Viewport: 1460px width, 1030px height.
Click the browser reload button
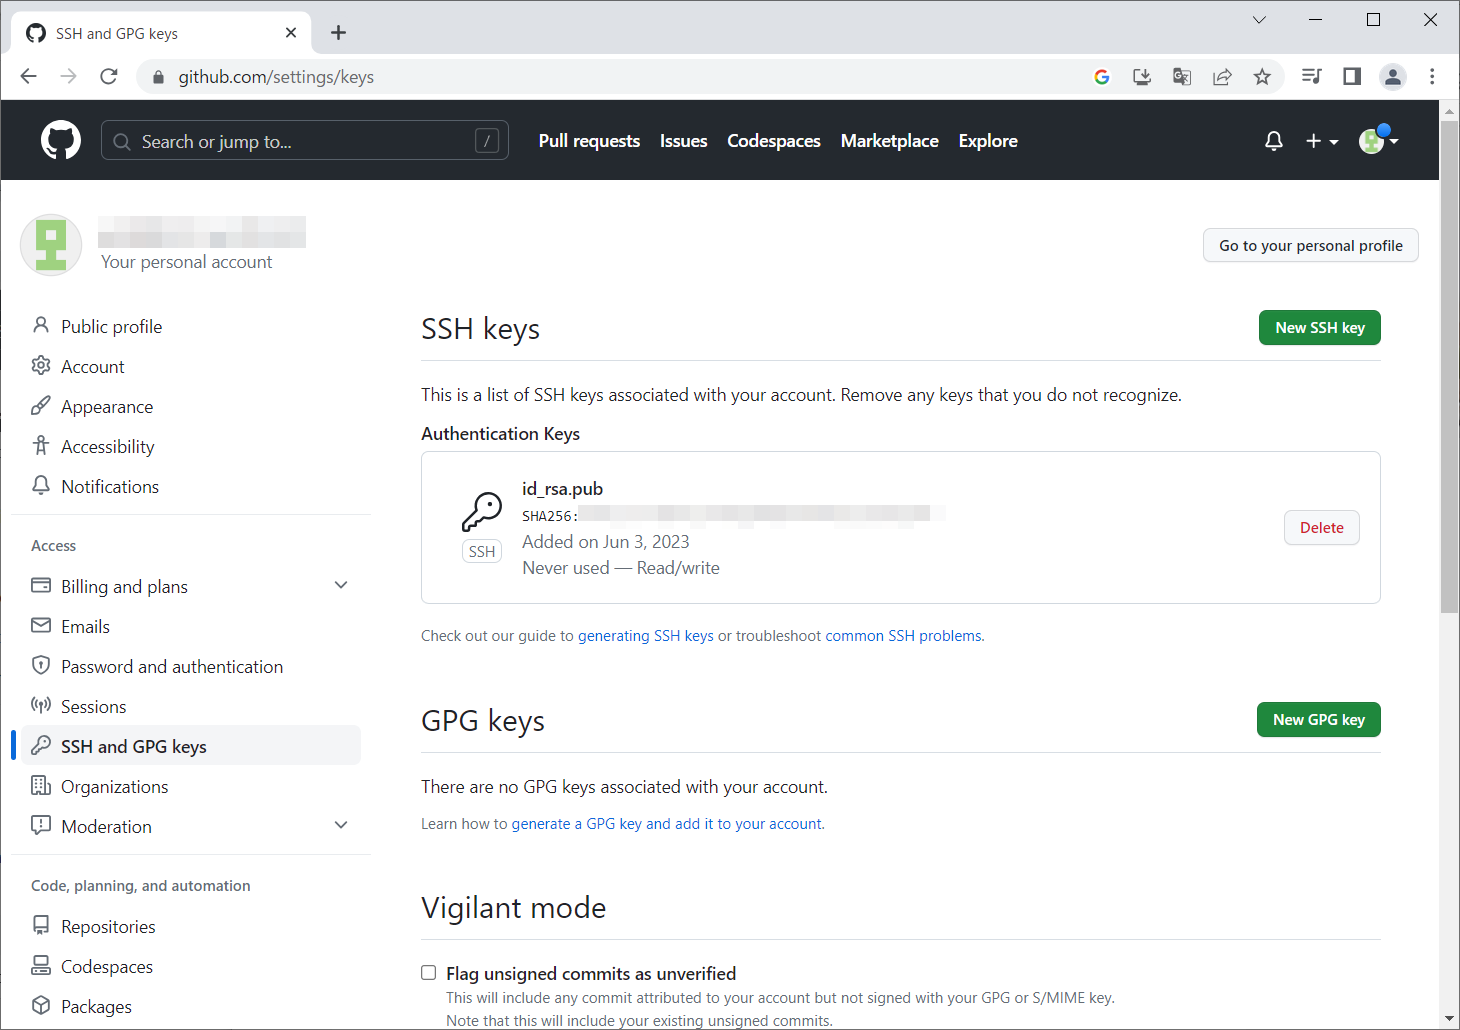[x=109, y=77]
